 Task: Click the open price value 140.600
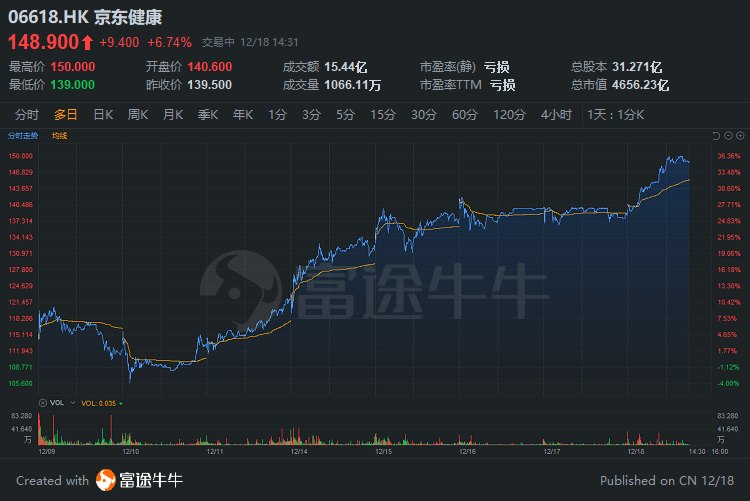(210, 67)
